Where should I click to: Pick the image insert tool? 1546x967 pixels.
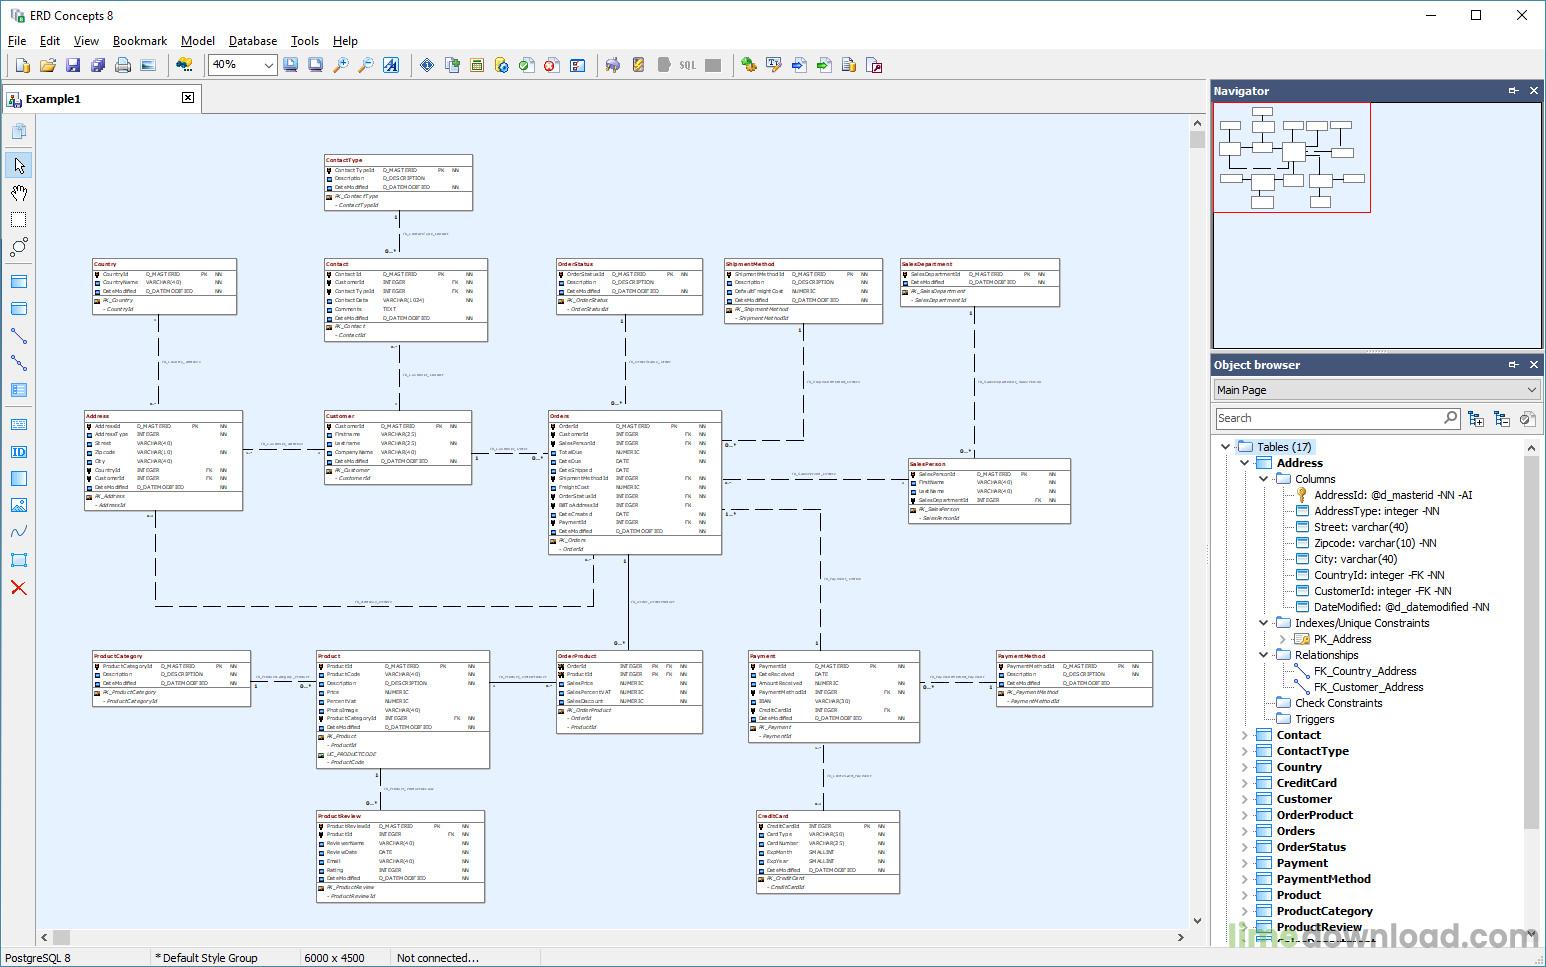[x=19, y=505]
